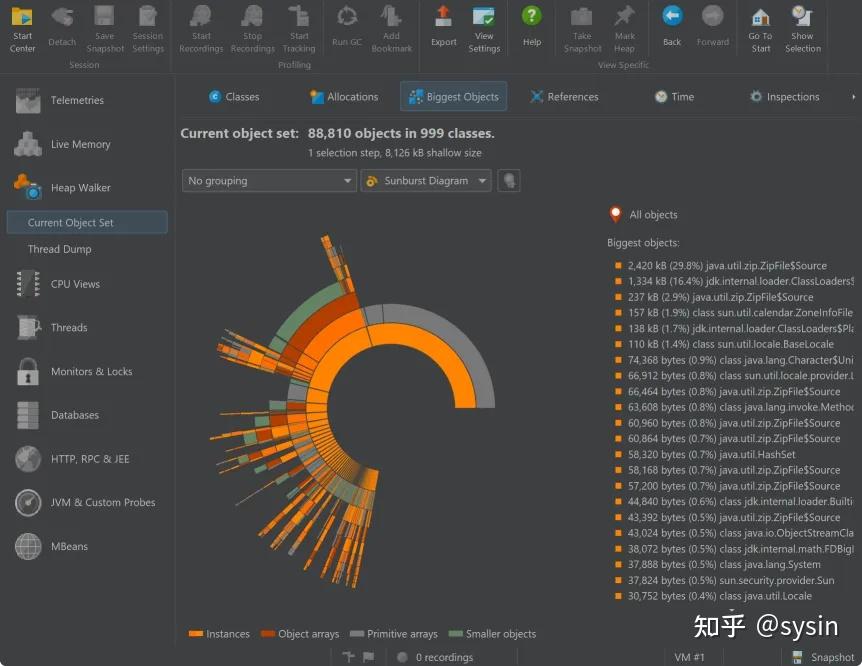
Task: Open the Inspections tab
Action: pos(785,96)
